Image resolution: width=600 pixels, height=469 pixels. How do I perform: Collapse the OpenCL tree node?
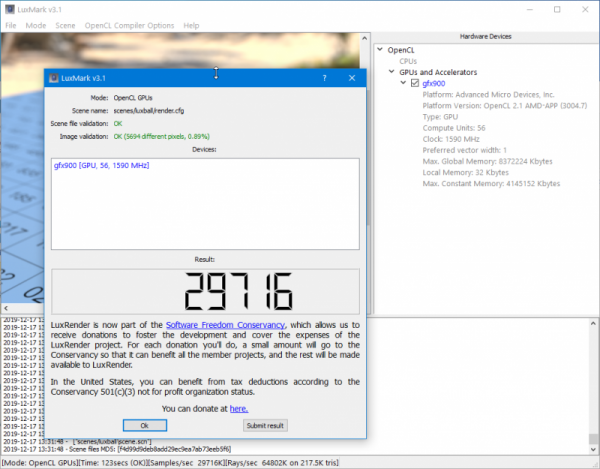(380, 49)
